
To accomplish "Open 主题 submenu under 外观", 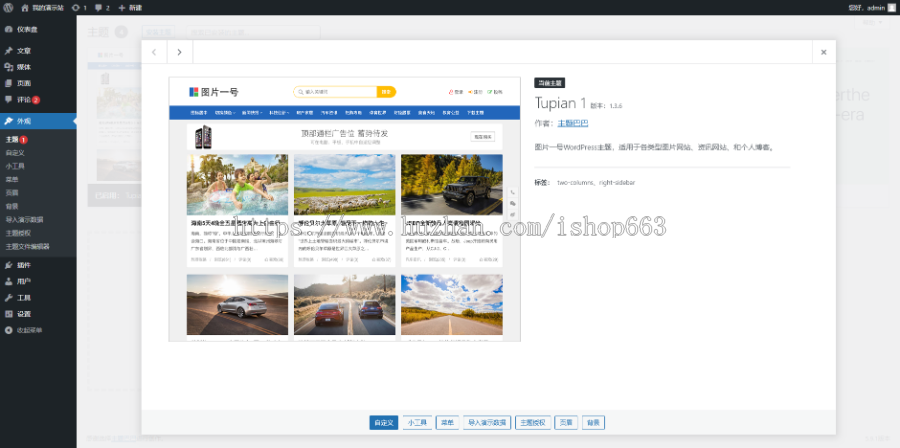I will 13,139.
